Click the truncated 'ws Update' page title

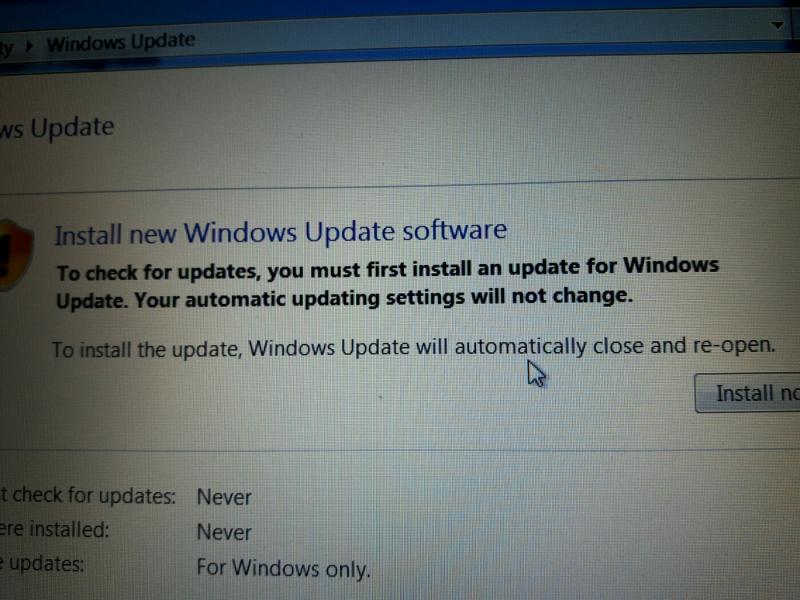click(x=57, y=128)
